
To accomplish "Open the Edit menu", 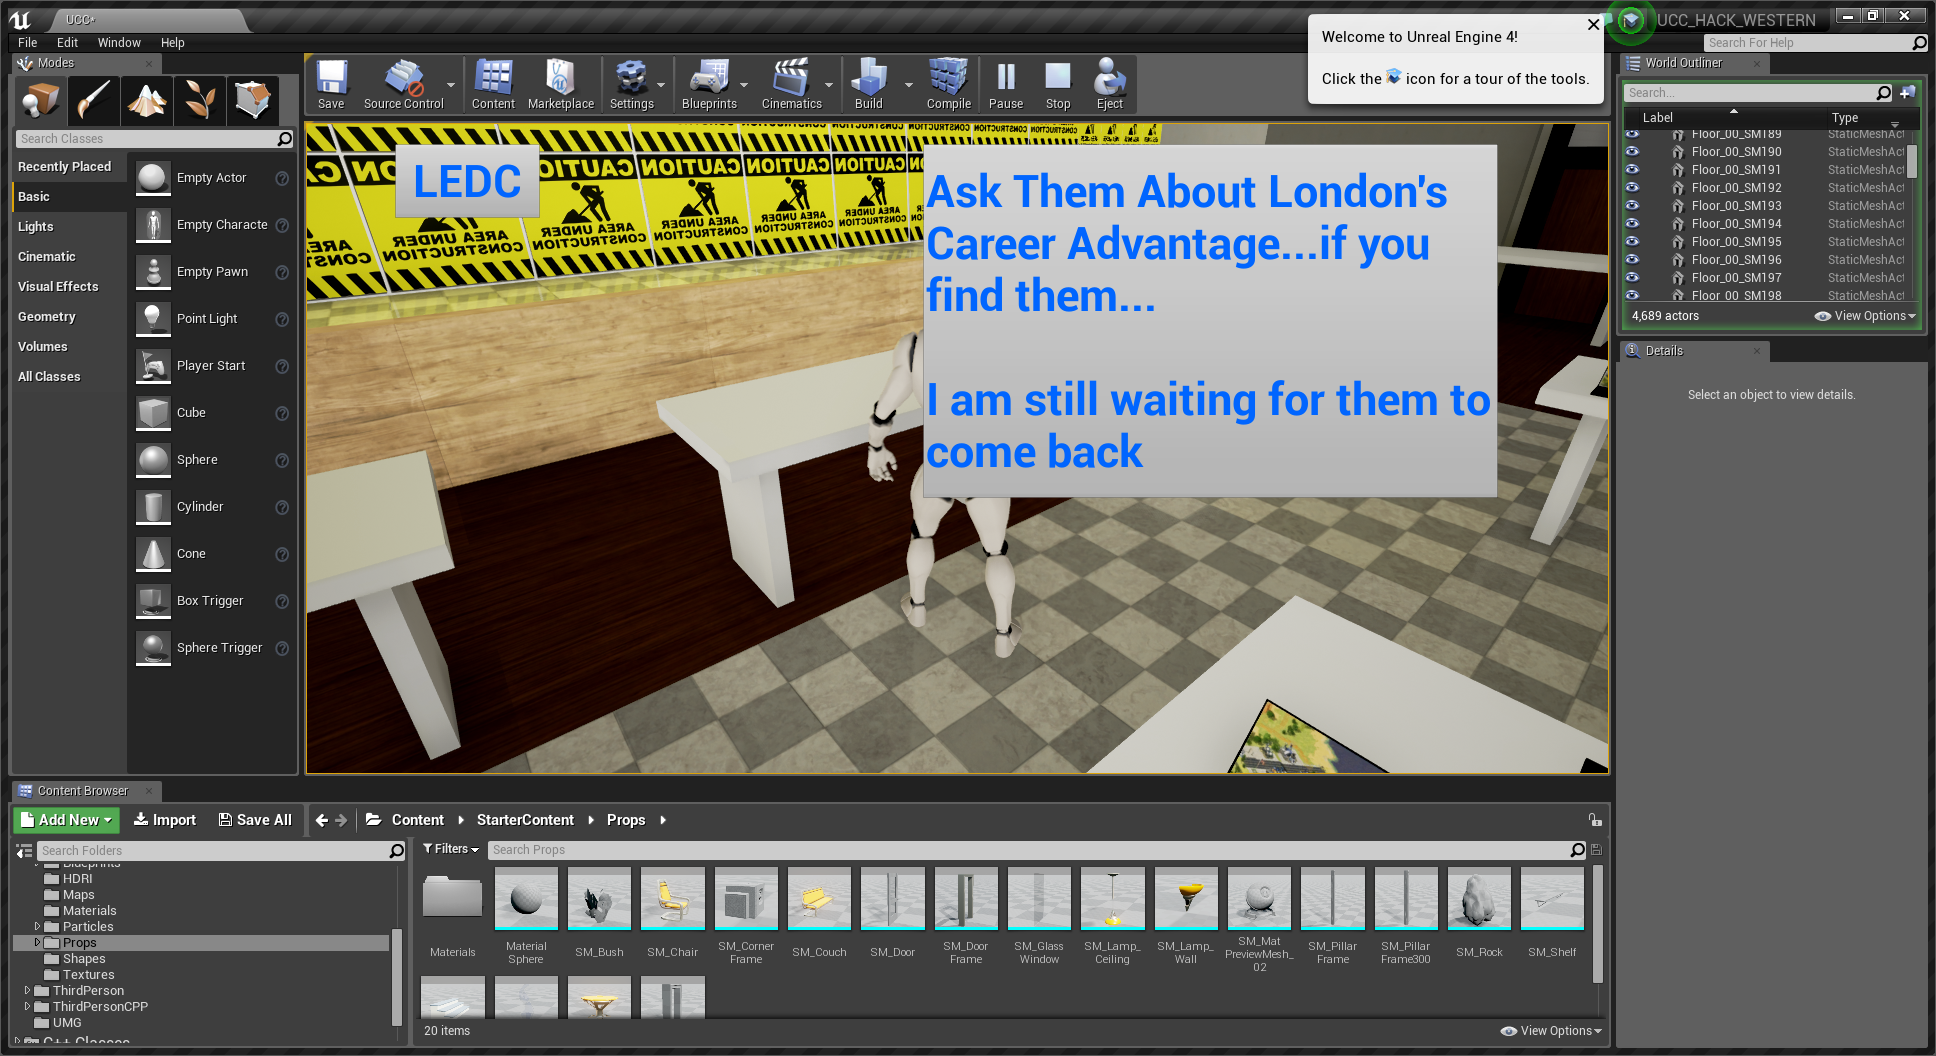I will click(67, 43).
